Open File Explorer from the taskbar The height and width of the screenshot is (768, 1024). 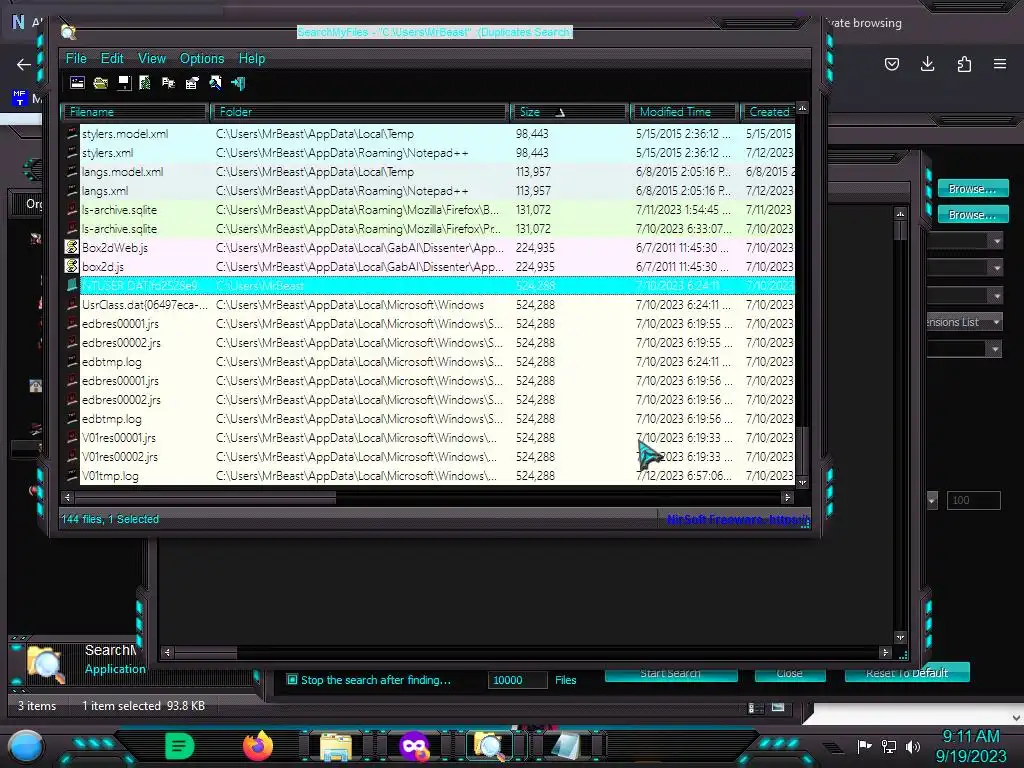pos(336,746)
